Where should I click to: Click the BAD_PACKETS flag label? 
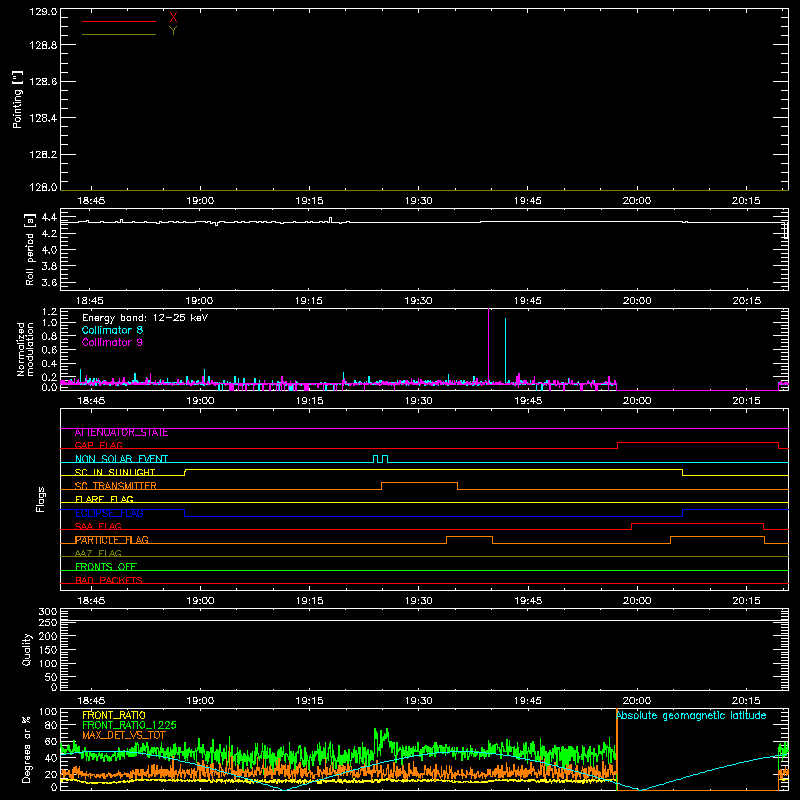pyautogui.click(x=109, y=581)
